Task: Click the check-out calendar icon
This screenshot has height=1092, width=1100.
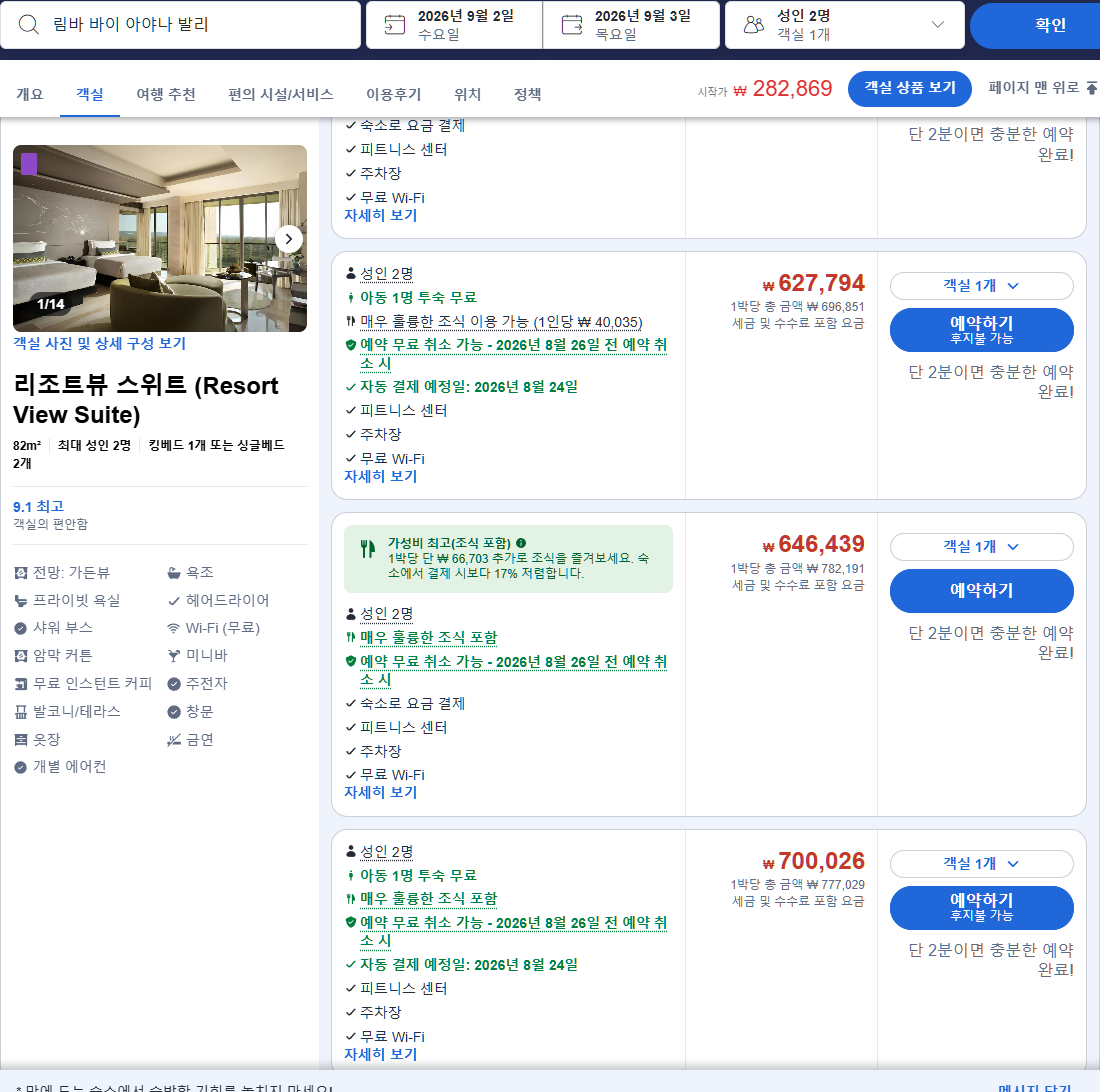Action: pyautogui.click(x=572, y=25)
